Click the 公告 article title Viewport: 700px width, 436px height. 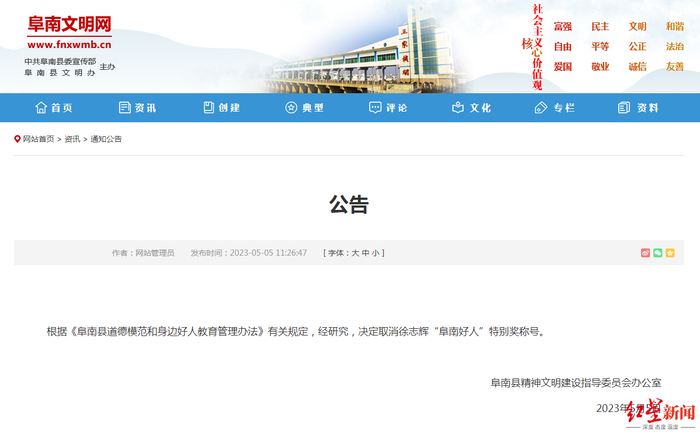tap(349, 204)
